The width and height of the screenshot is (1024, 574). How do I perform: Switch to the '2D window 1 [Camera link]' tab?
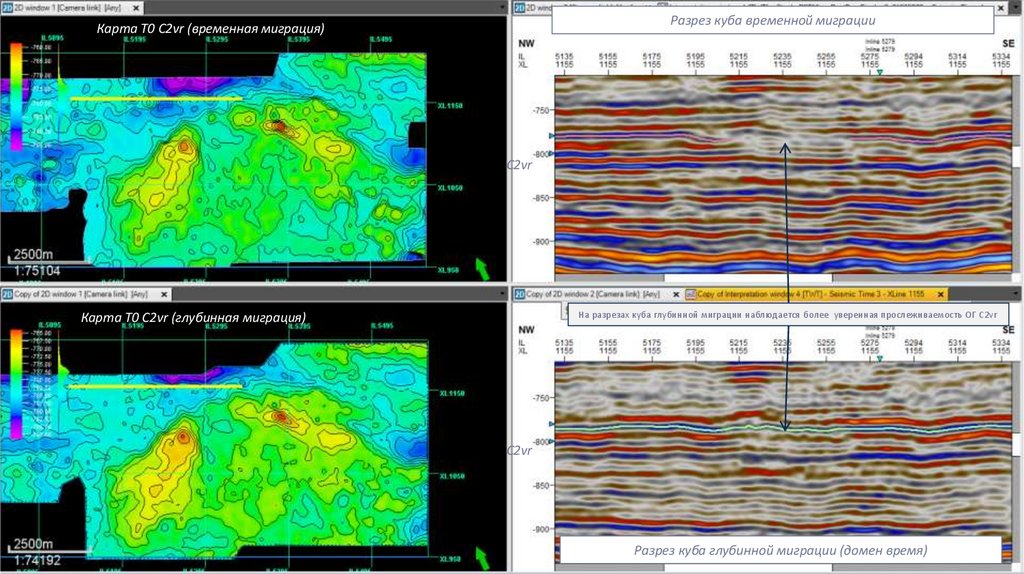click(x=72, y=8)
